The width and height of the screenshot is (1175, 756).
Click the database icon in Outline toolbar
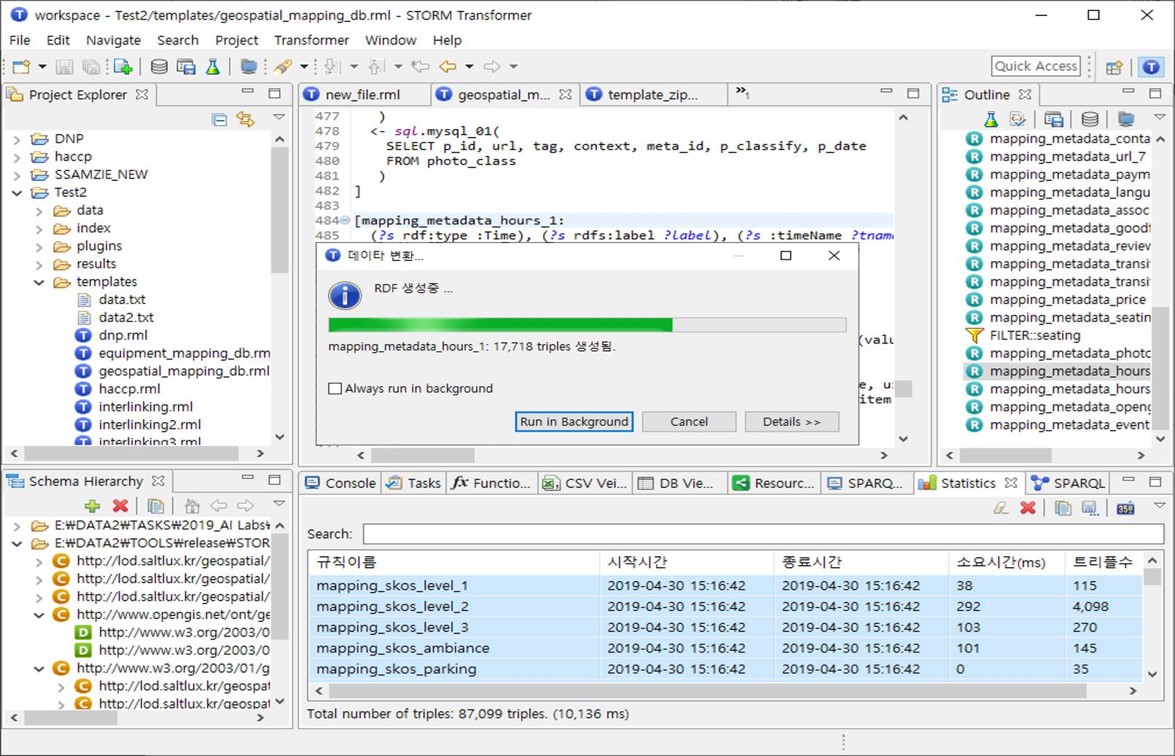1090,119
